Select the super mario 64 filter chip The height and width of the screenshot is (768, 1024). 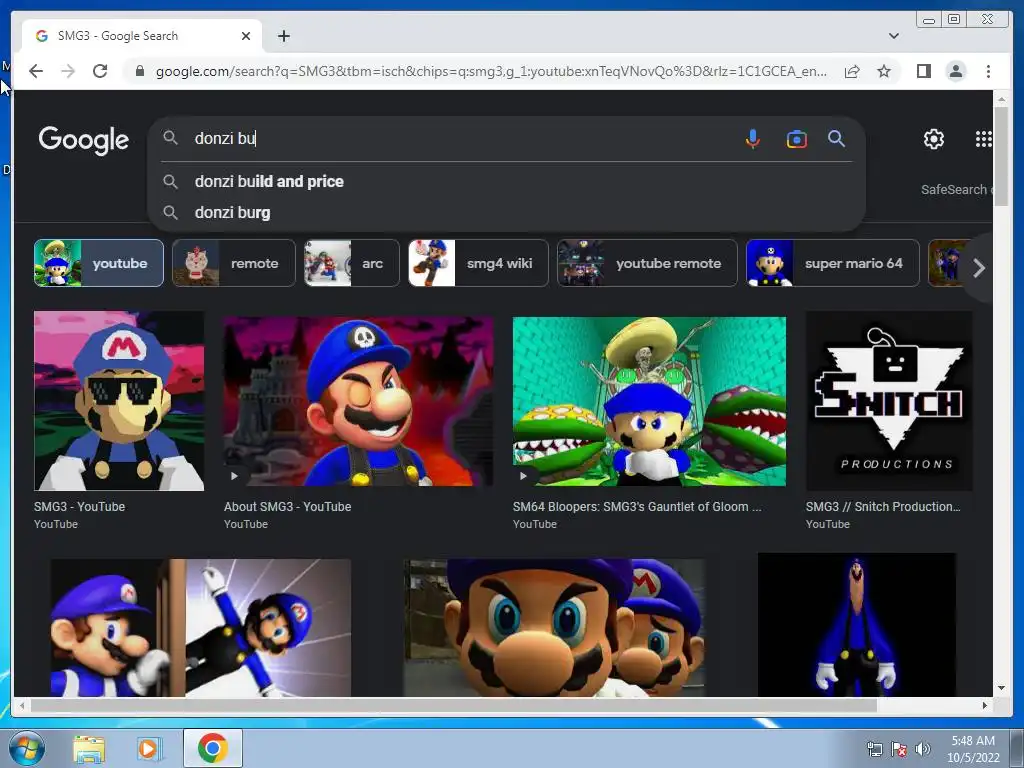tap(833, 263)
